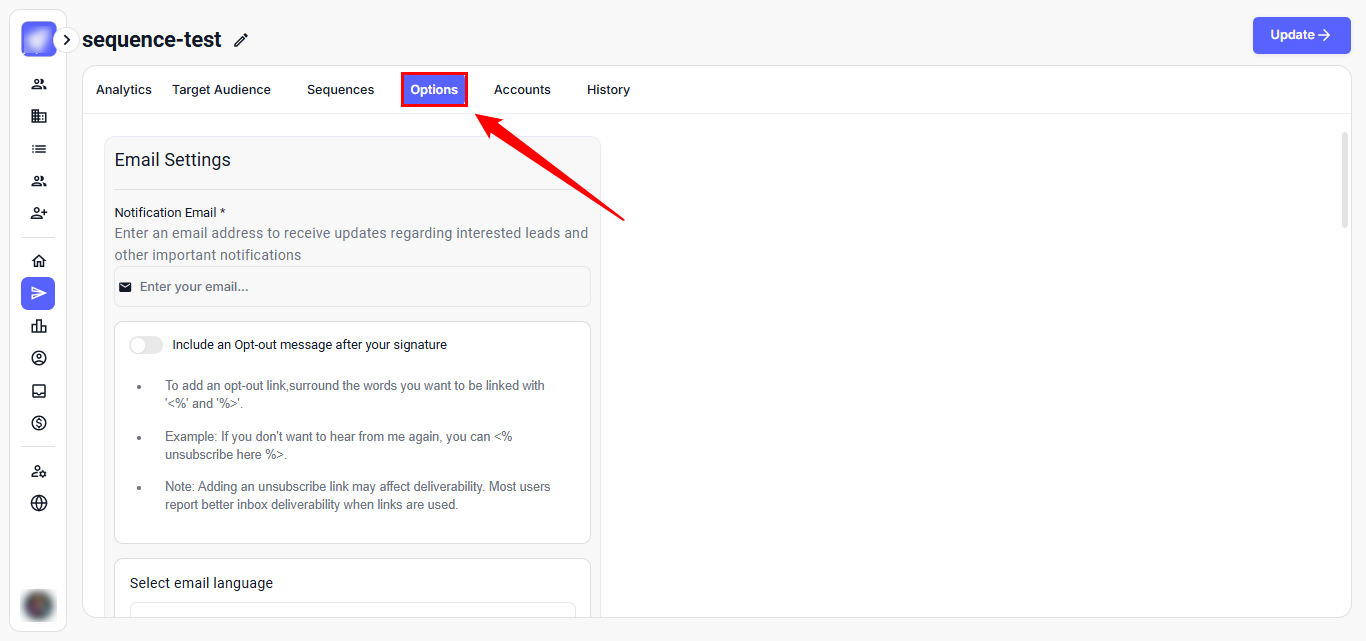Enable the Opt-out message toggle

[x=146, y=345]
